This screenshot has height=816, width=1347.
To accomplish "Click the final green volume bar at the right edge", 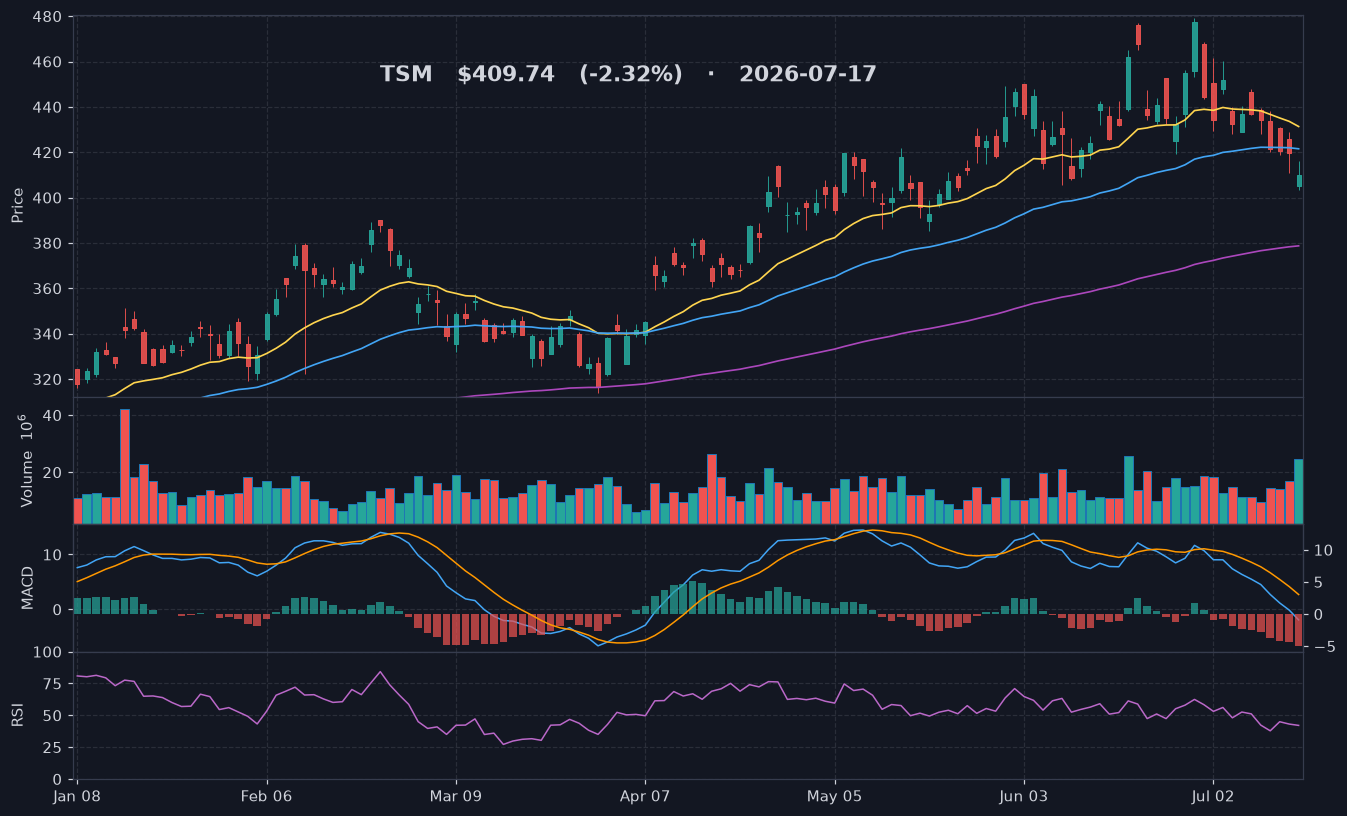I will tap(1299, 491).
